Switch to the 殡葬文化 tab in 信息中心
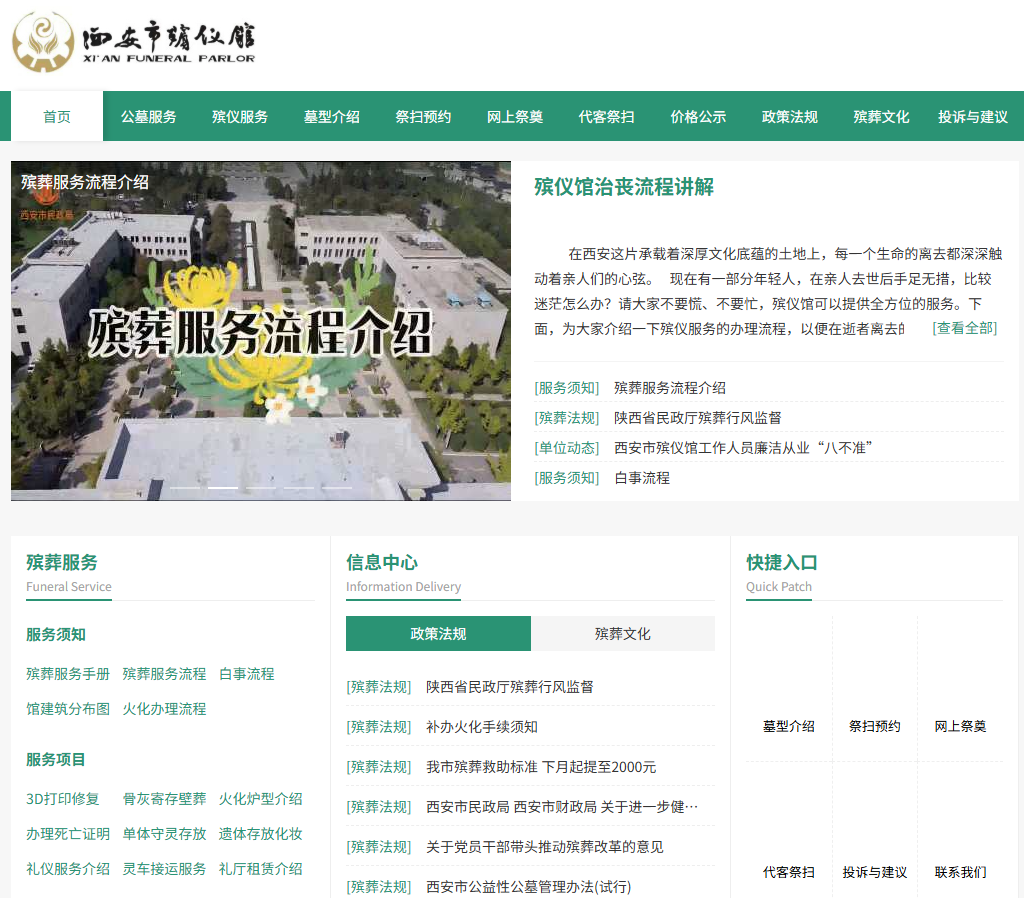The width and height of the screenshot is (1024, 898). pyautogui.click(x=622, y=633)
